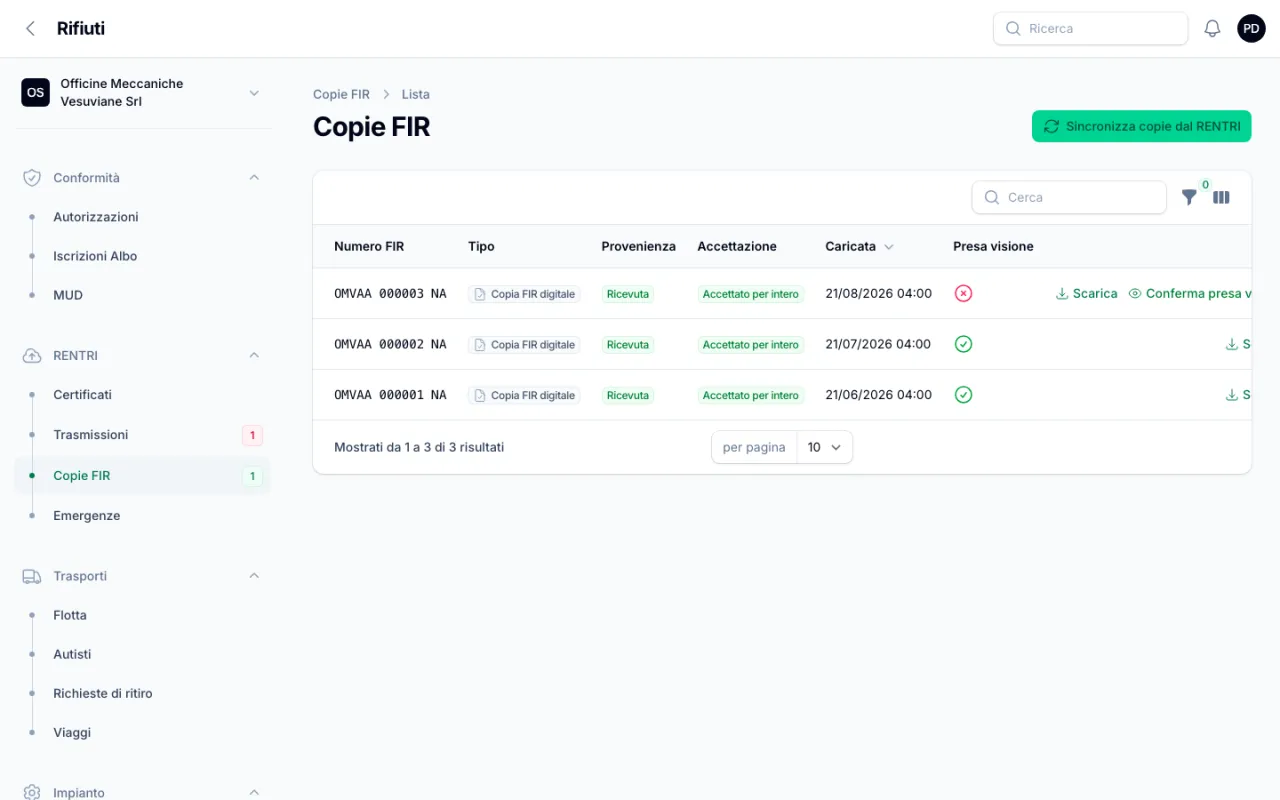The height and width of the screenshot is (800, 1280).
Task: Click the red X status for OMVAA 000003
Action: point(963,294)
